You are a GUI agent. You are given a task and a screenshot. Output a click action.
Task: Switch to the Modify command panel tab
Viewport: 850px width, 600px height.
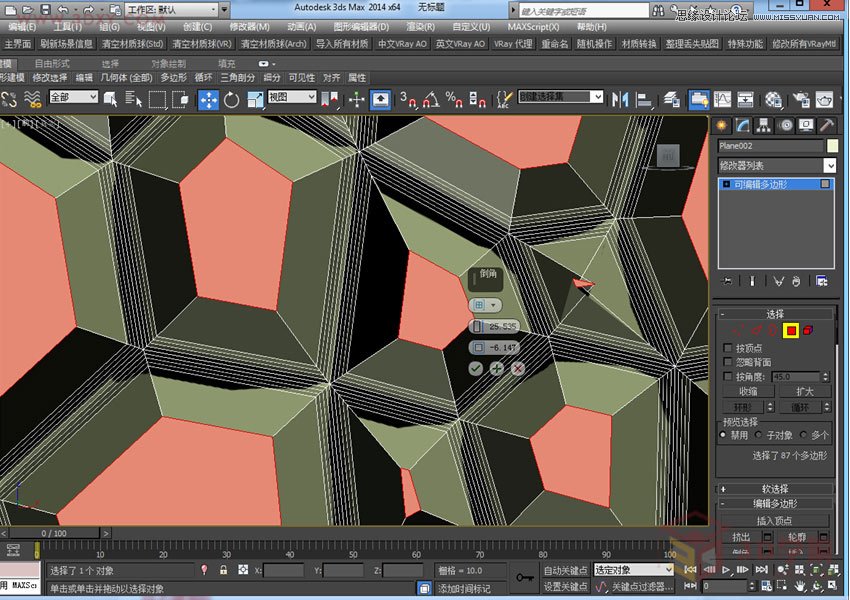coord(742,126)
